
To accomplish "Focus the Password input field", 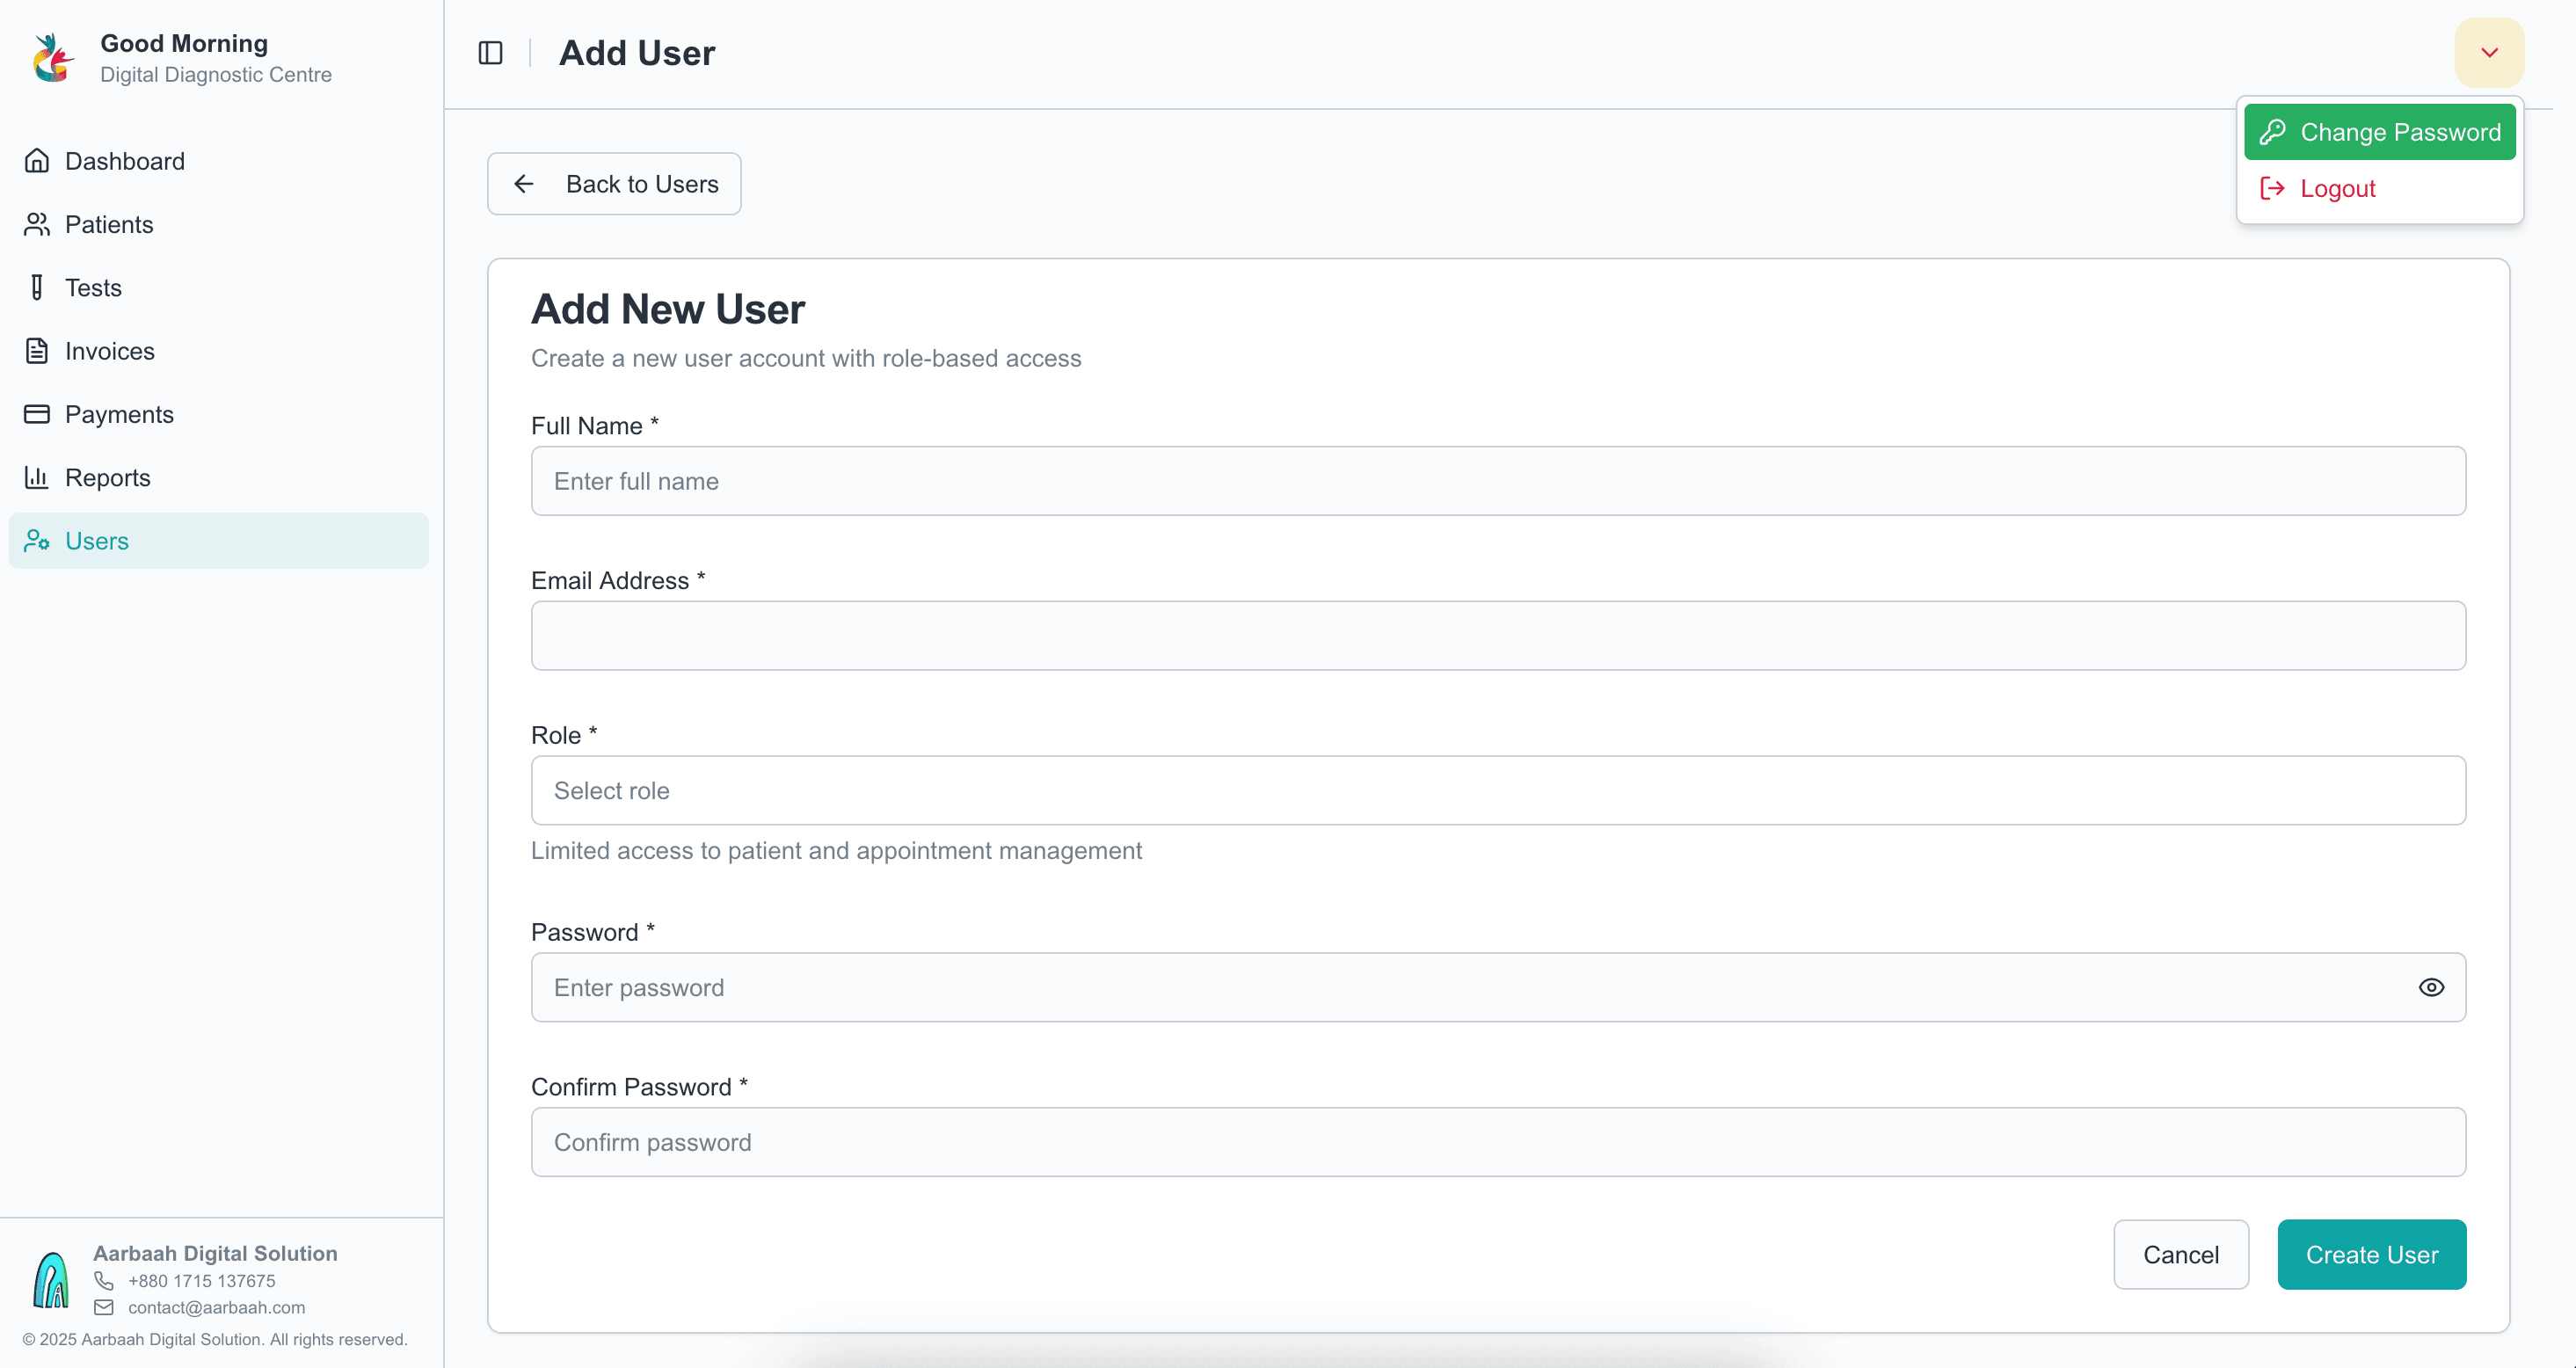I will 1498,987.
